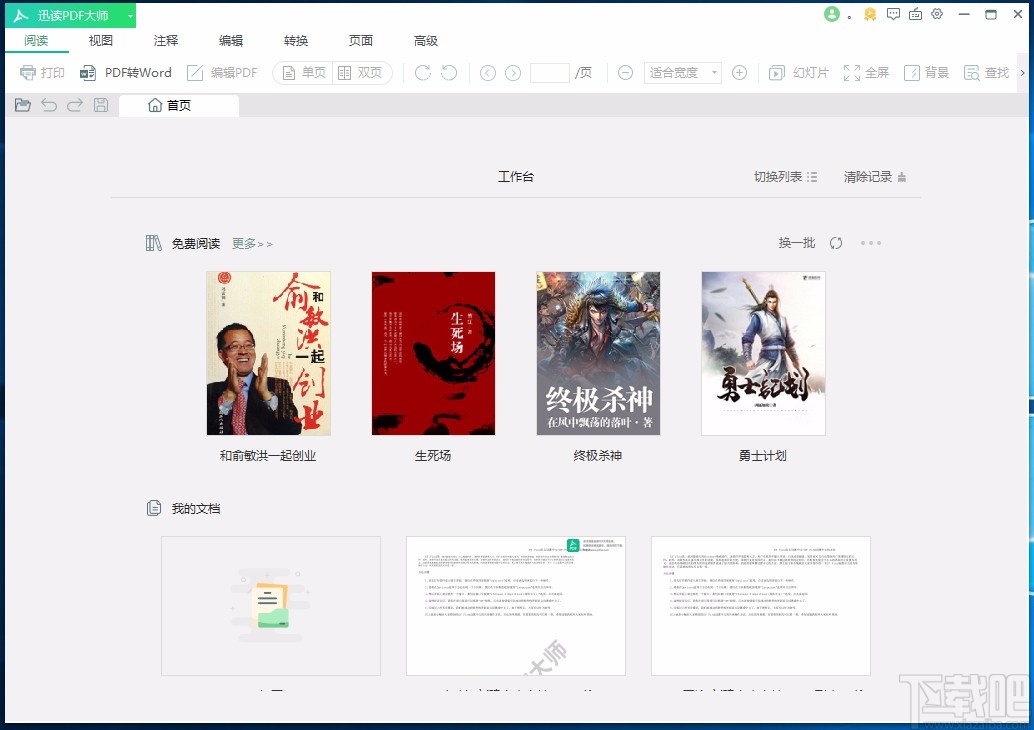Screen dimensions: 1034x730
Task: Open book cover 和俞敏洪一起创业
Action: [x=268, y=353]
